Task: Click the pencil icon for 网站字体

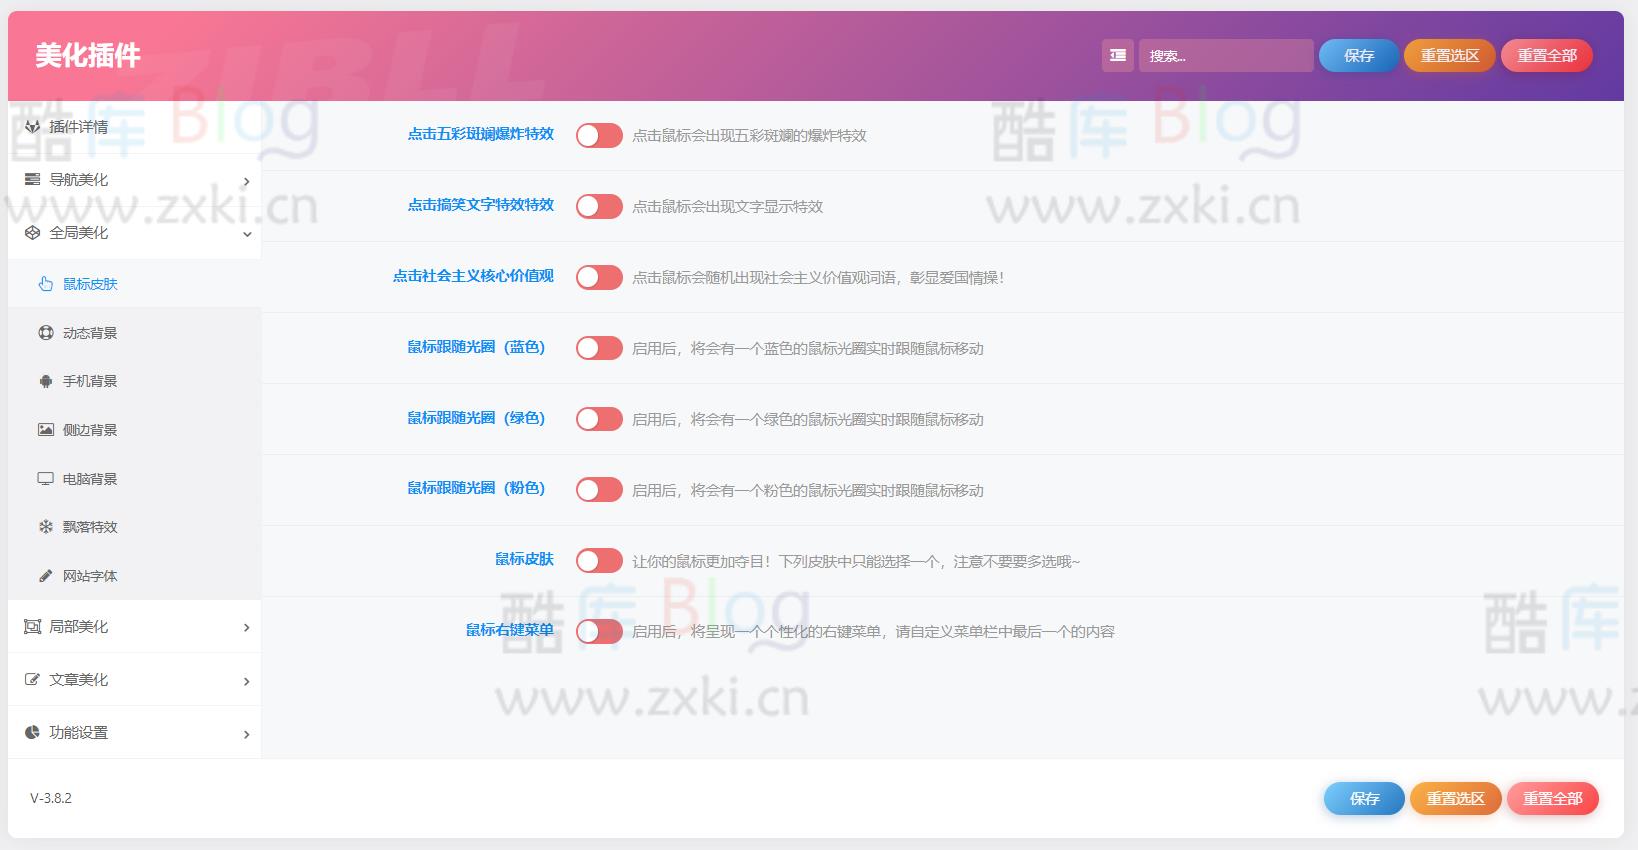Action: [x=46, y=576]
